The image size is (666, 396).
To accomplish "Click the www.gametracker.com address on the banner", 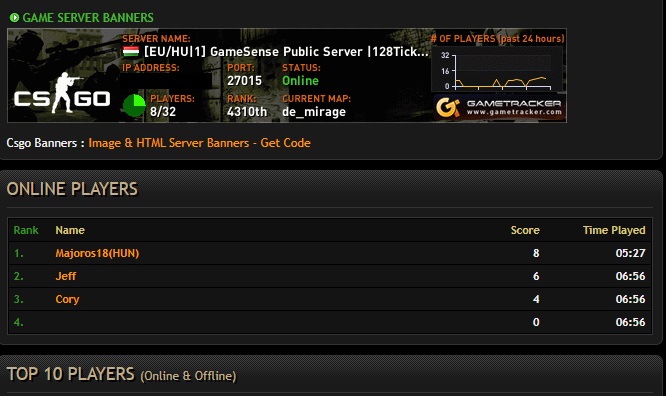I will 514,112.
